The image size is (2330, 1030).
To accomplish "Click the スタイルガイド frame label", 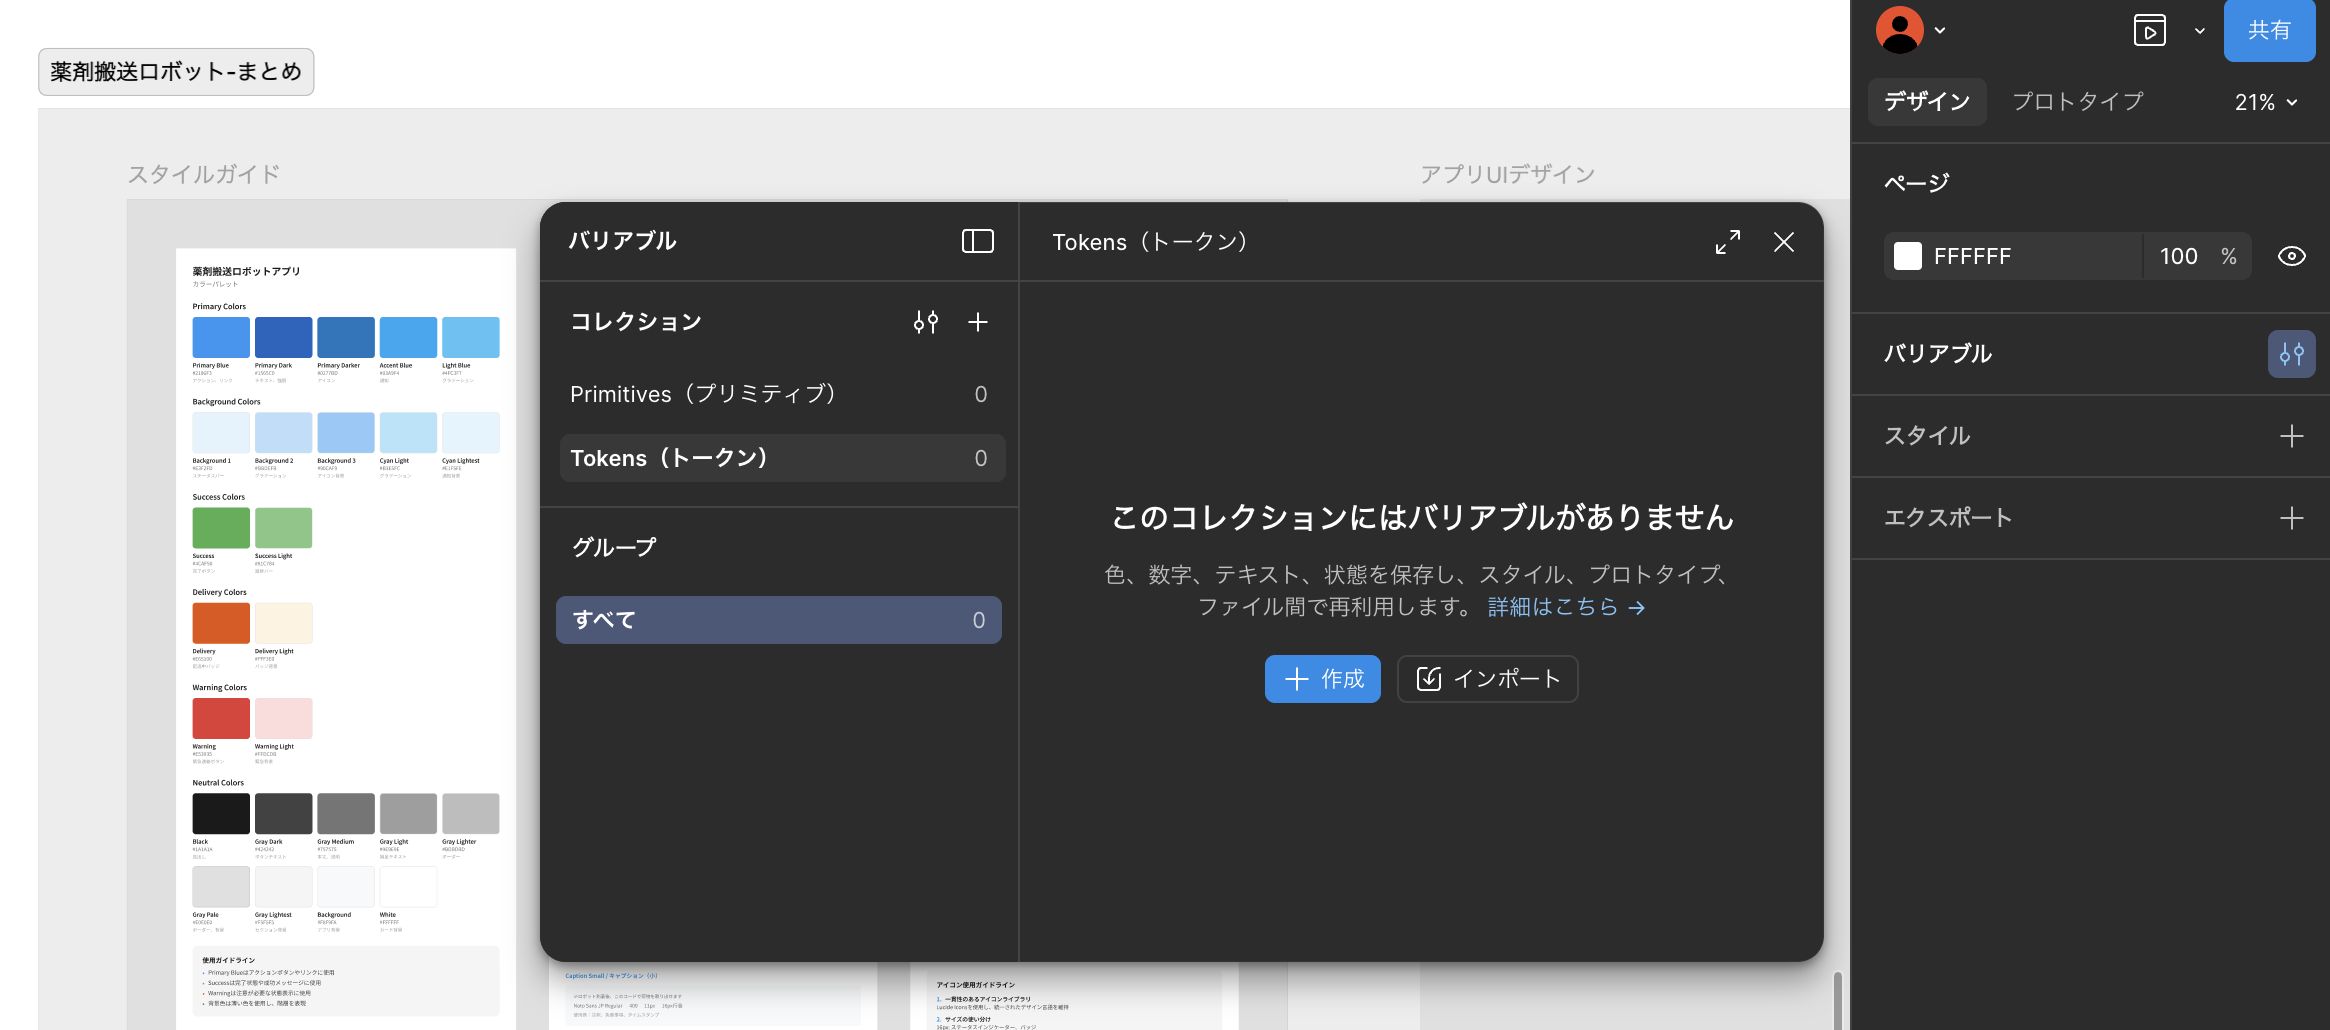I will coord(203,174).
